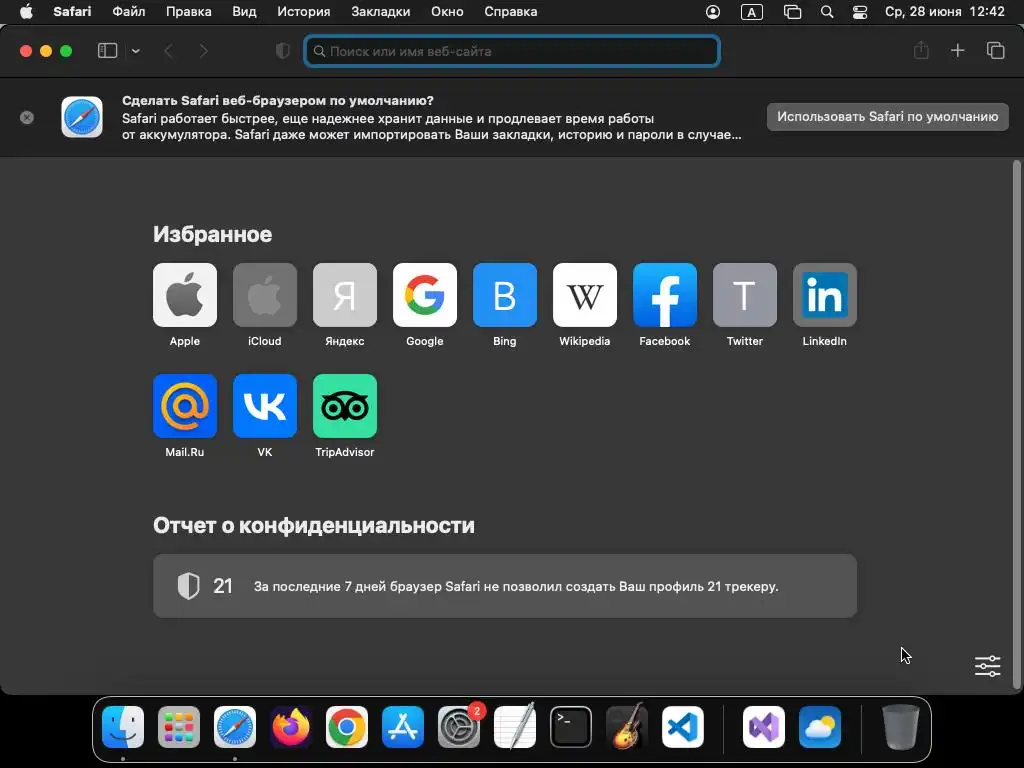Open the Wikipedia favorite tile
This screenshot has width=1024, height=768.
click(x=584, y=295)
